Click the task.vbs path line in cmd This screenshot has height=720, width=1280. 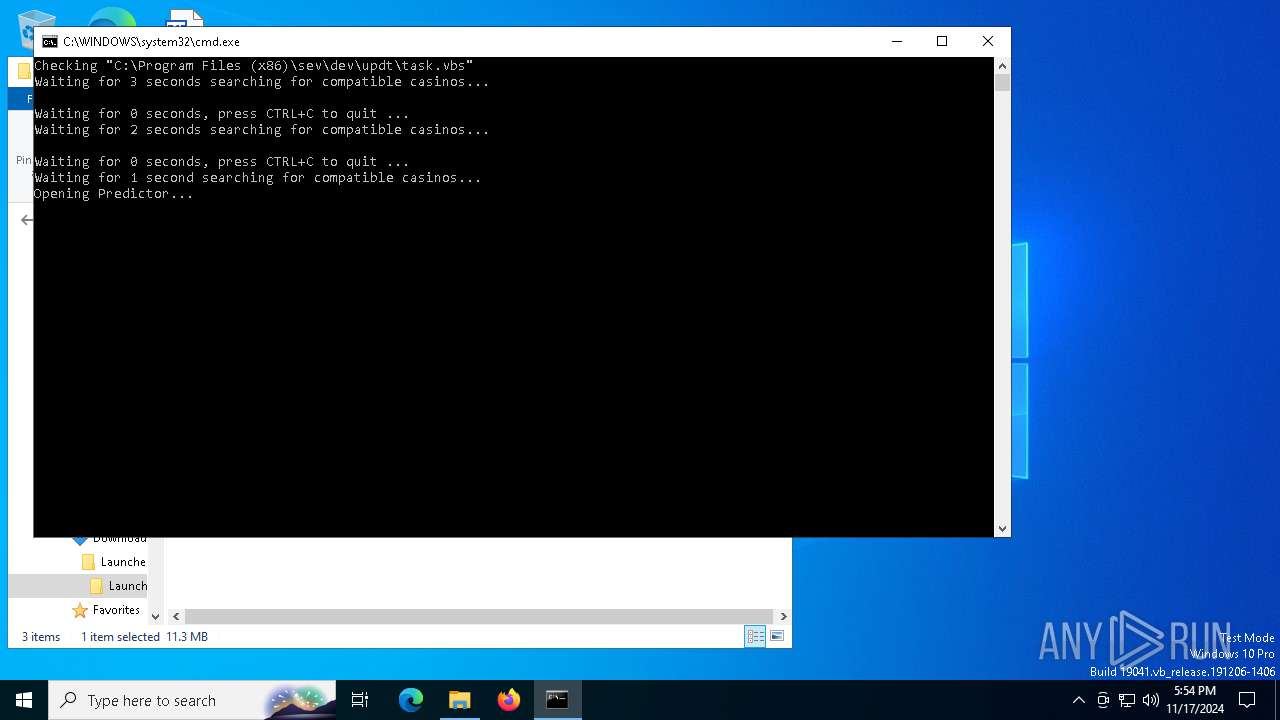coord(254,66)
